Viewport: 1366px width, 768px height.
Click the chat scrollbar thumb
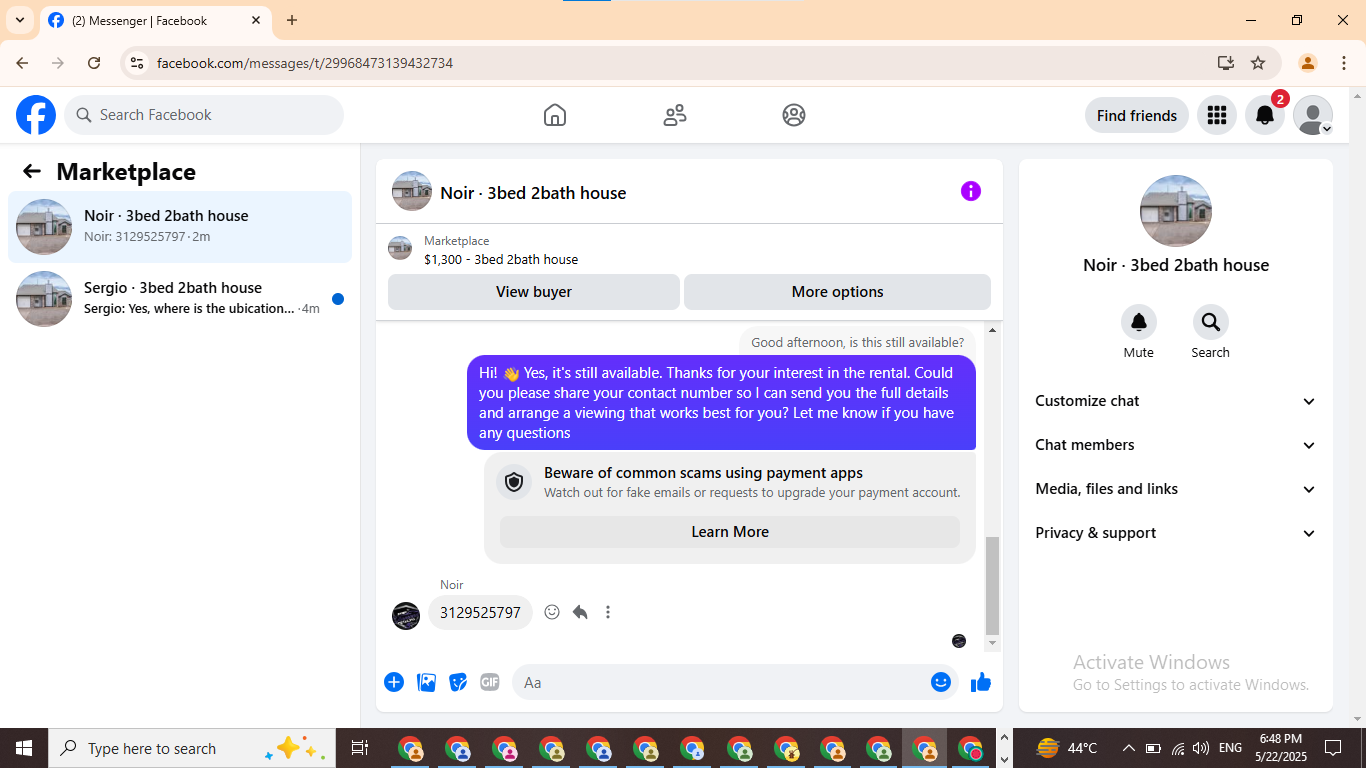point(993,586)
